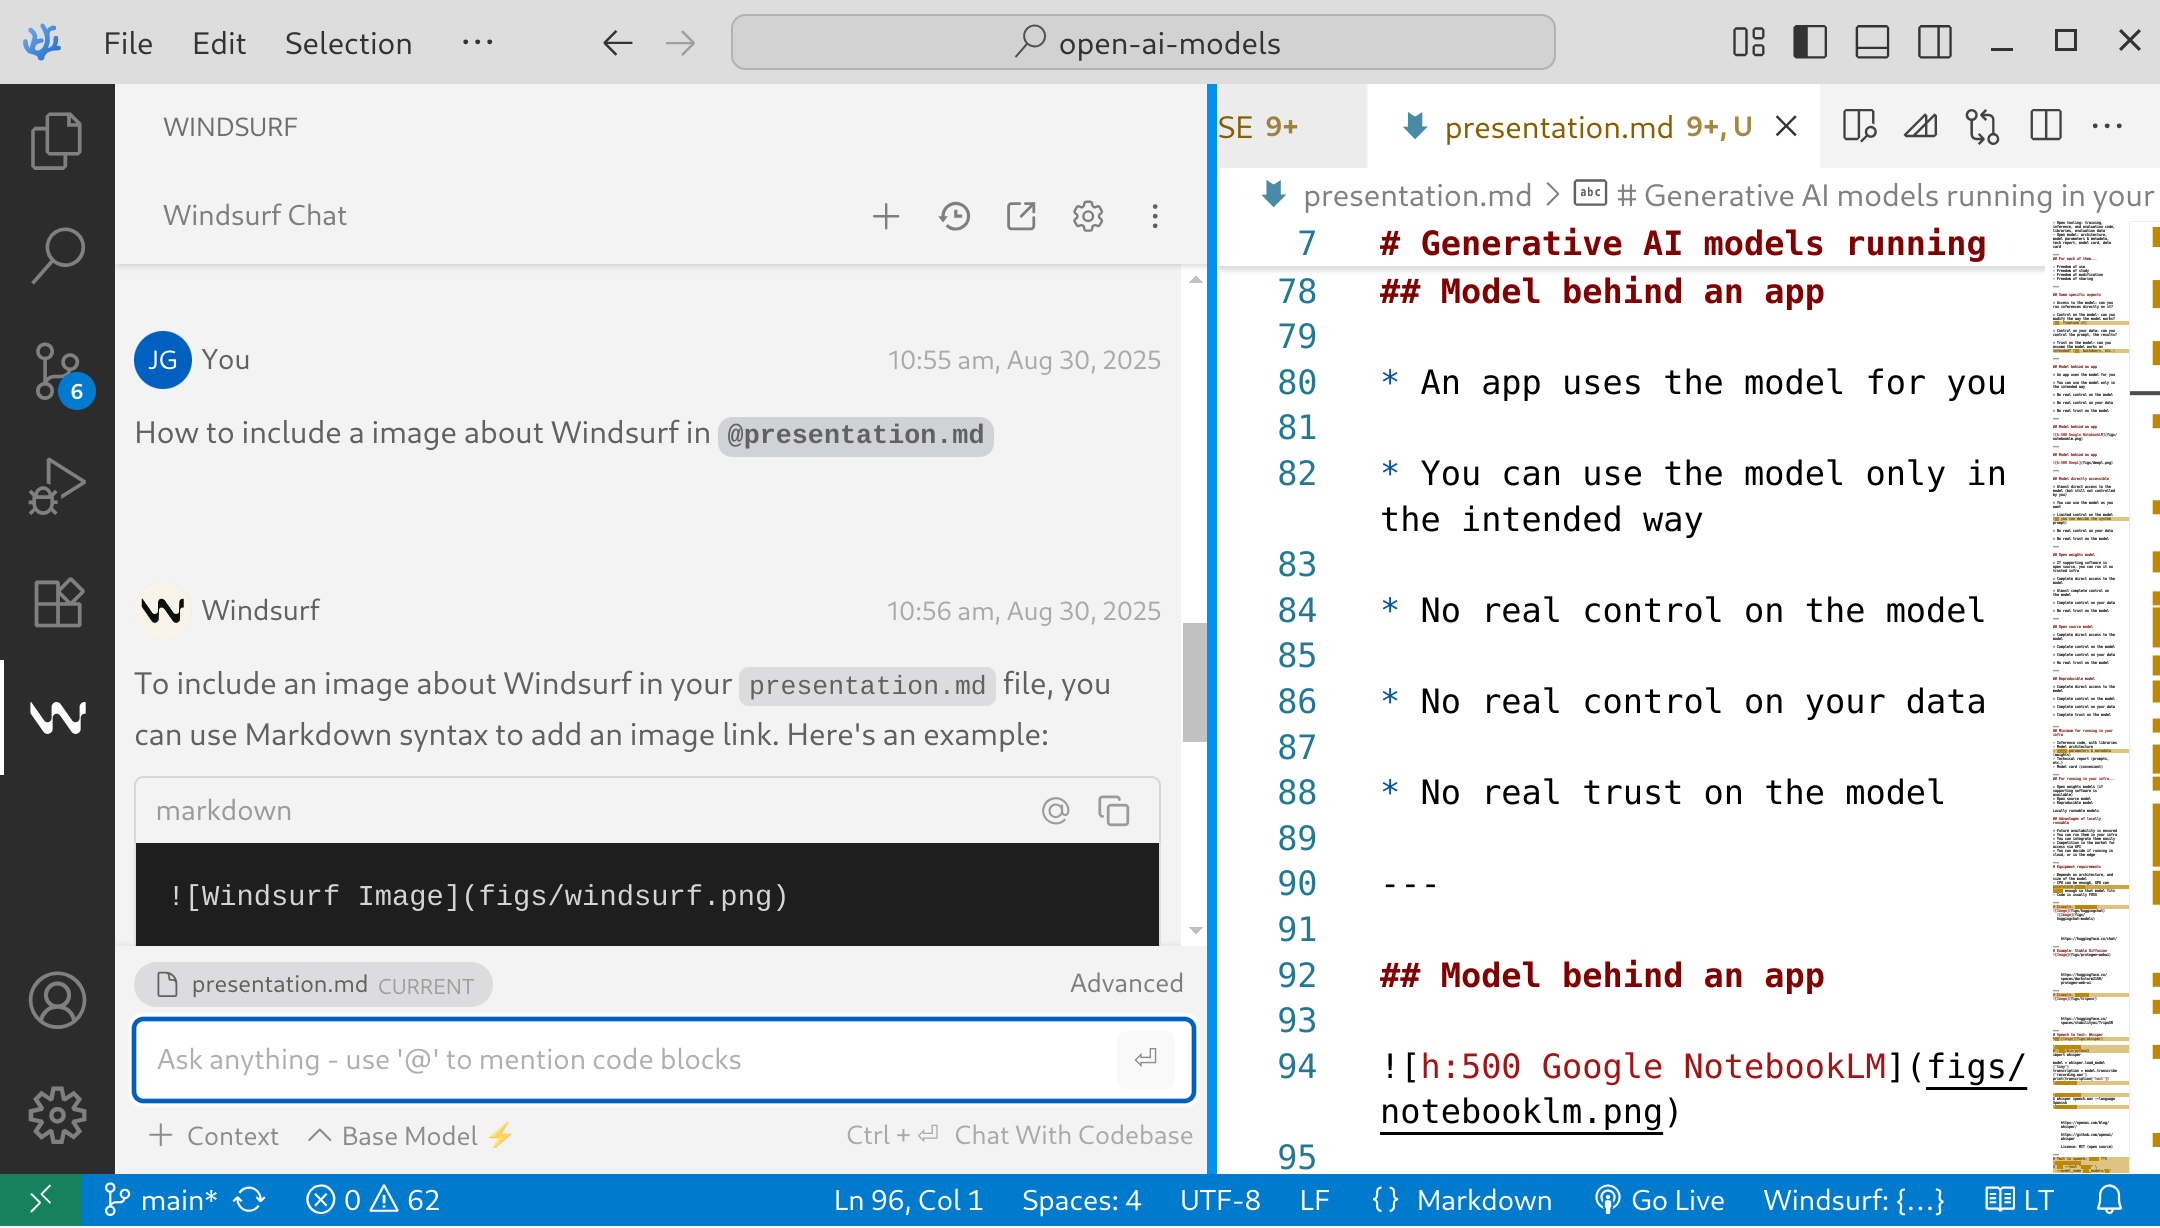Click Chat With Codebase
Viewport: 2160px width, 1228px height.
click(1073, 1135)
